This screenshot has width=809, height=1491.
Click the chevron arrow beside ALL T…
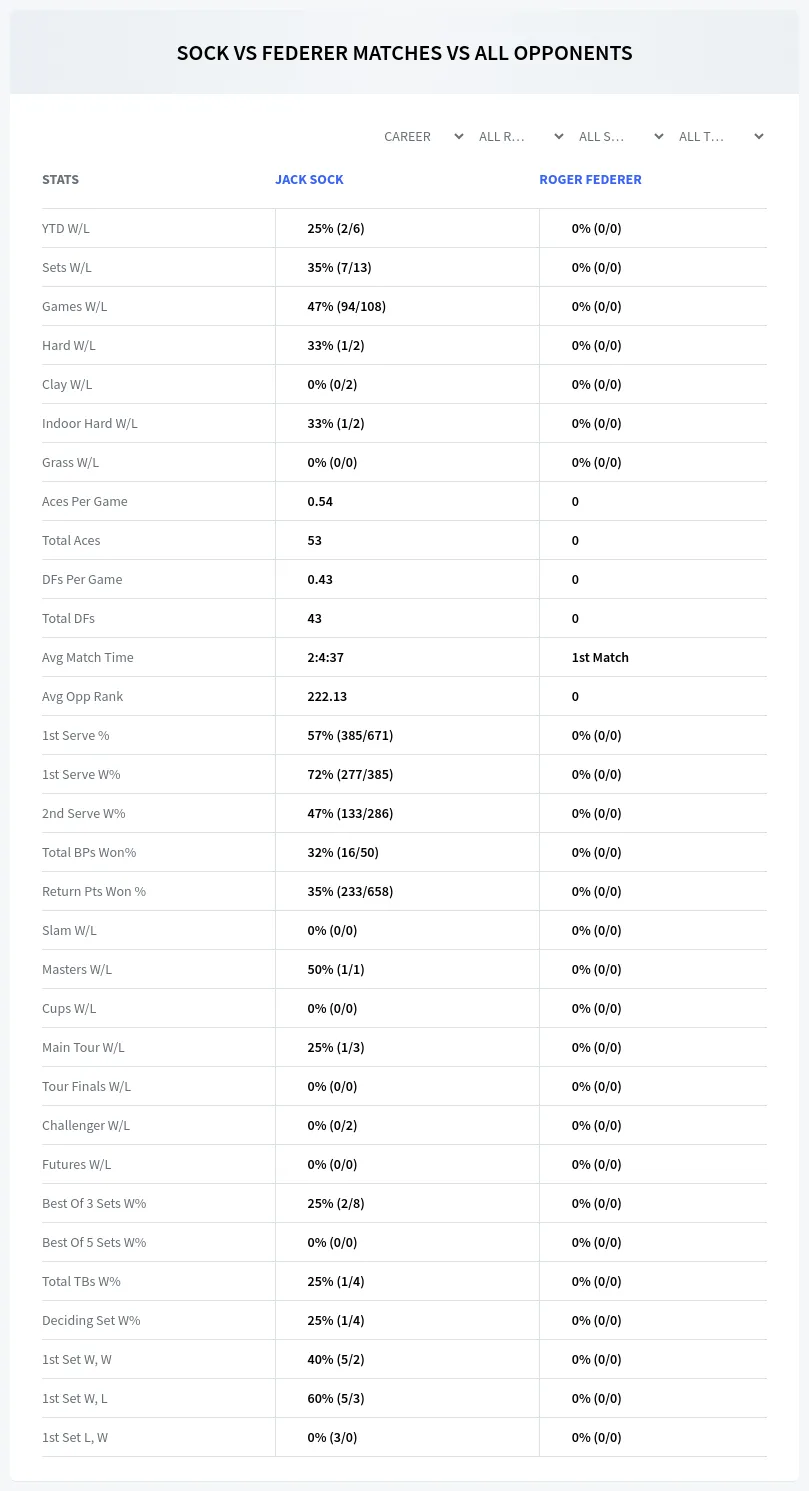758,136
